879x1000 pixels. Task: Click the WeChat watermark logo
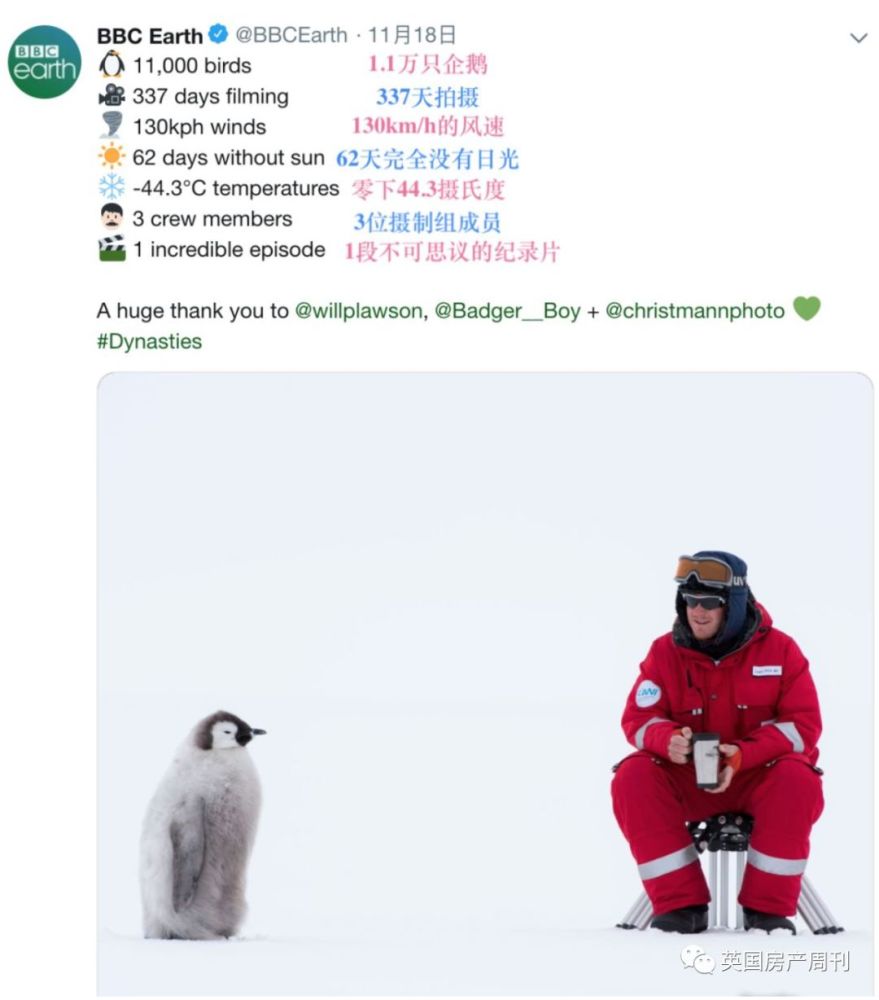point(697,960)
